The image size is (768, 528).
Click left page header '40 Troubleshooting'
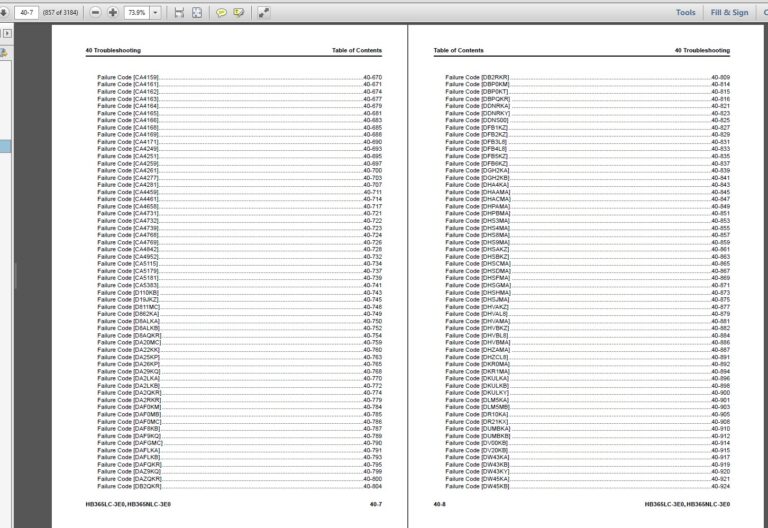pos(113,50)
